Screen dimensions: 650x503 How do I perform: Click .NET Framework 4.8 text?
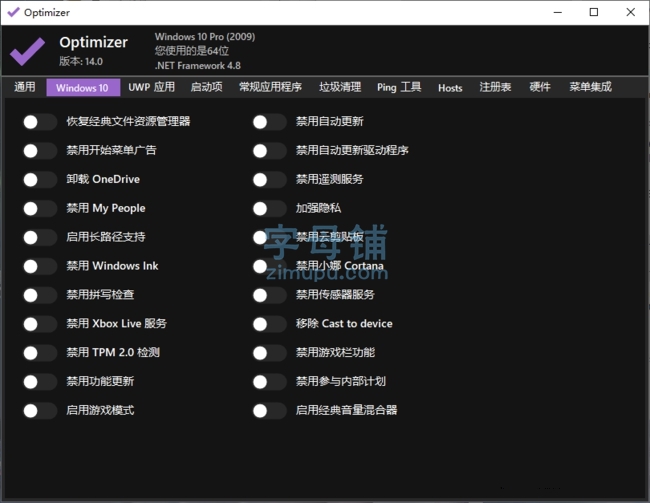click(x=197, y=66)
